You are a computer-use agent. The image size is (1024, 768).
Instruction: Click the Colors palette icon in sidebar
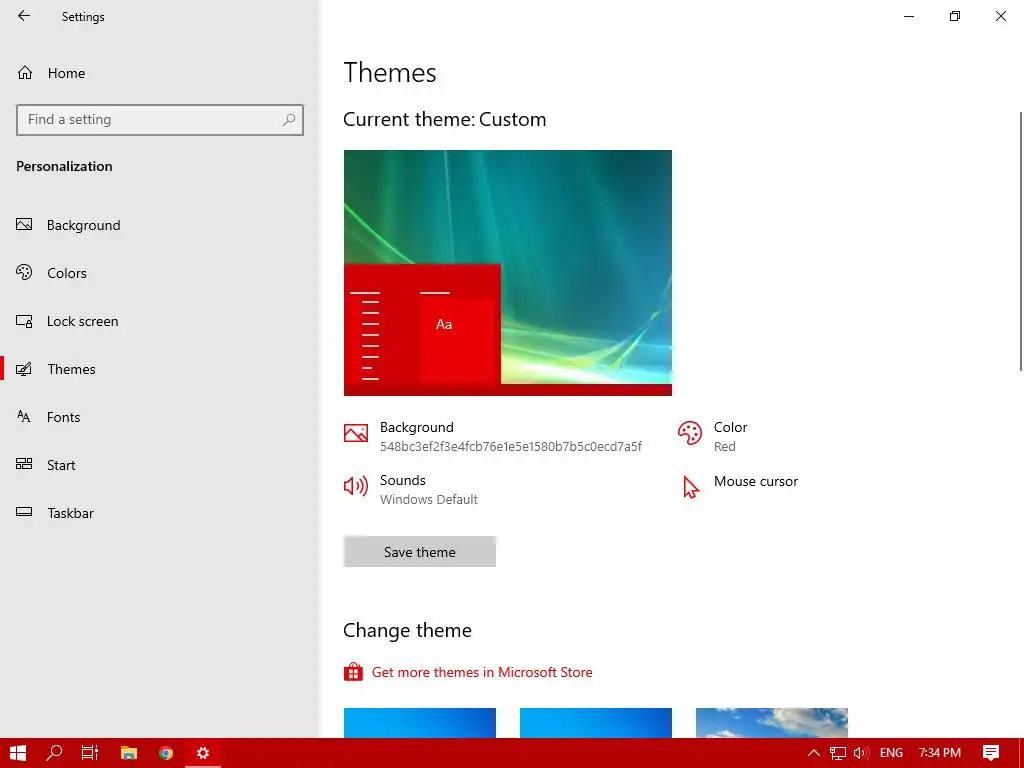(x=24, y=272)
